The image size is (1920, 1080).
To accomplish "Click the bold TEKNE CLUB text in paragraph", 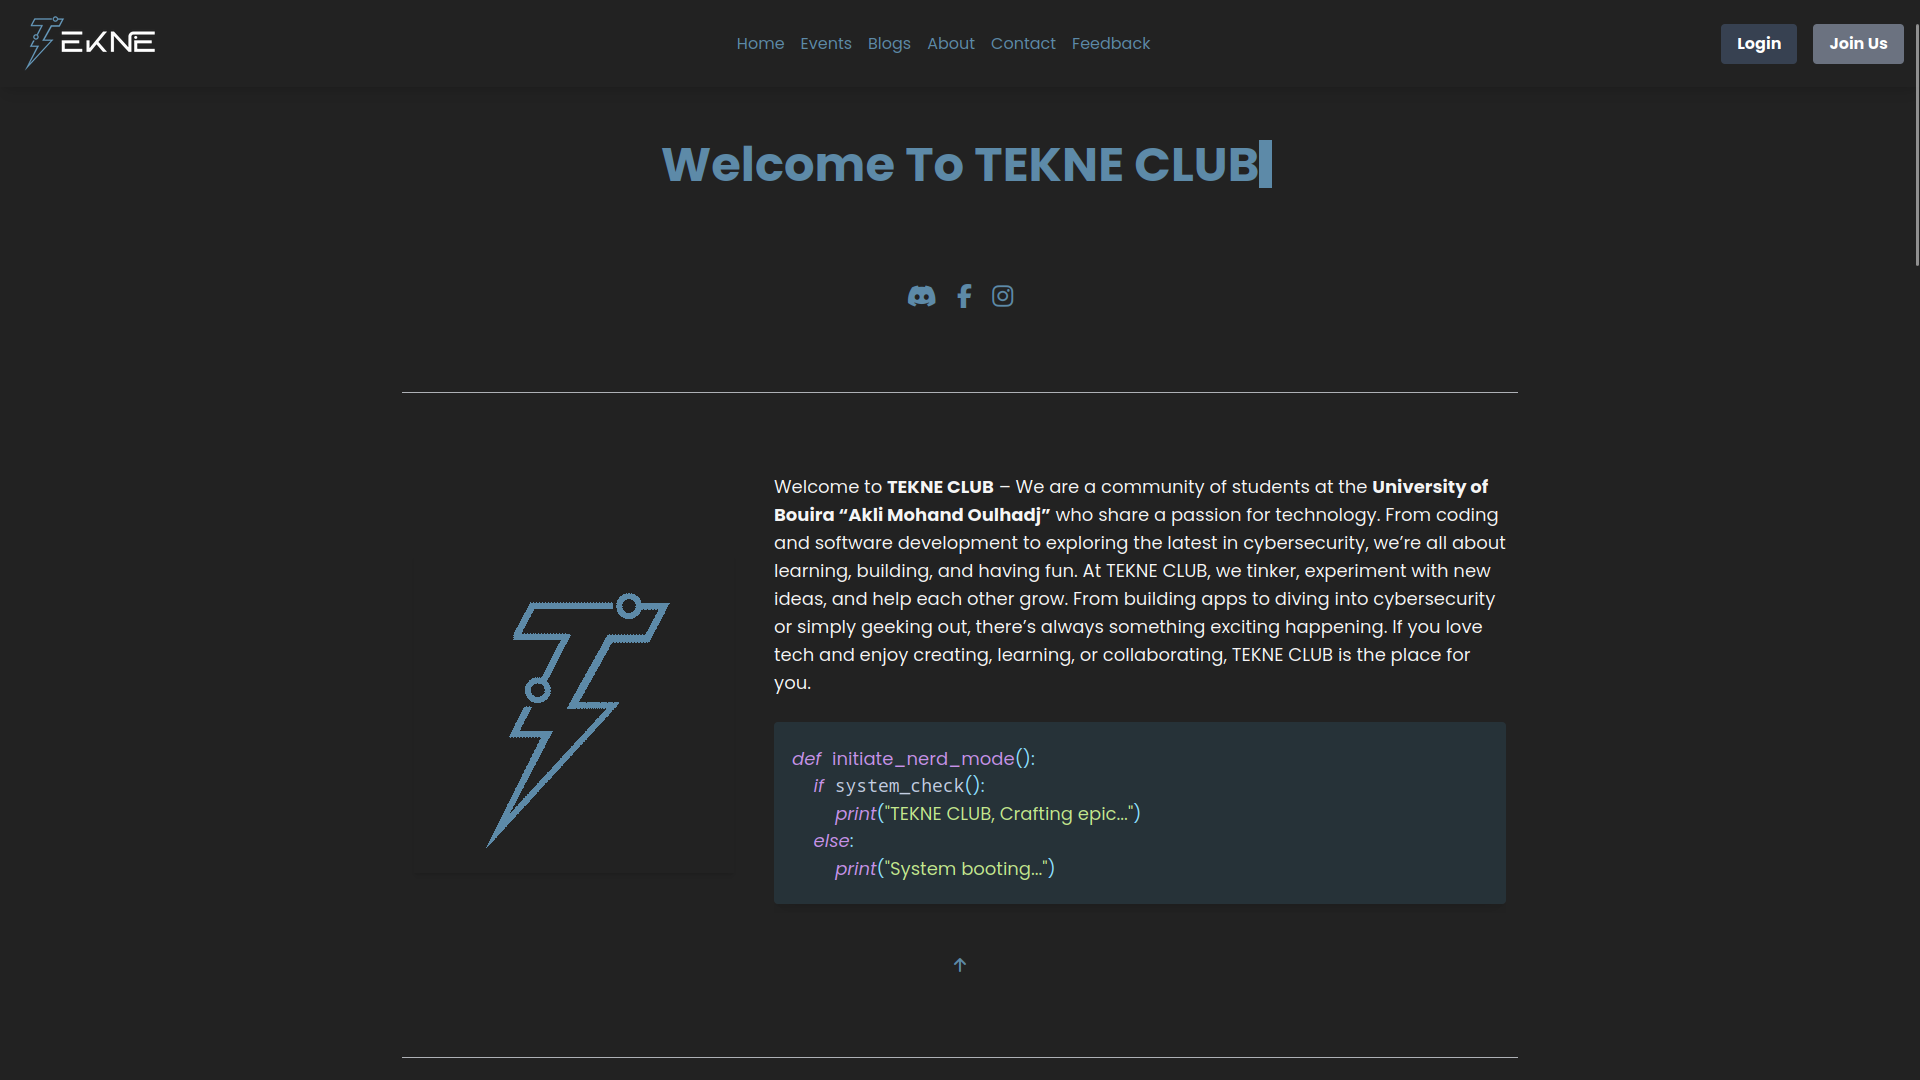I will (940, 487).
